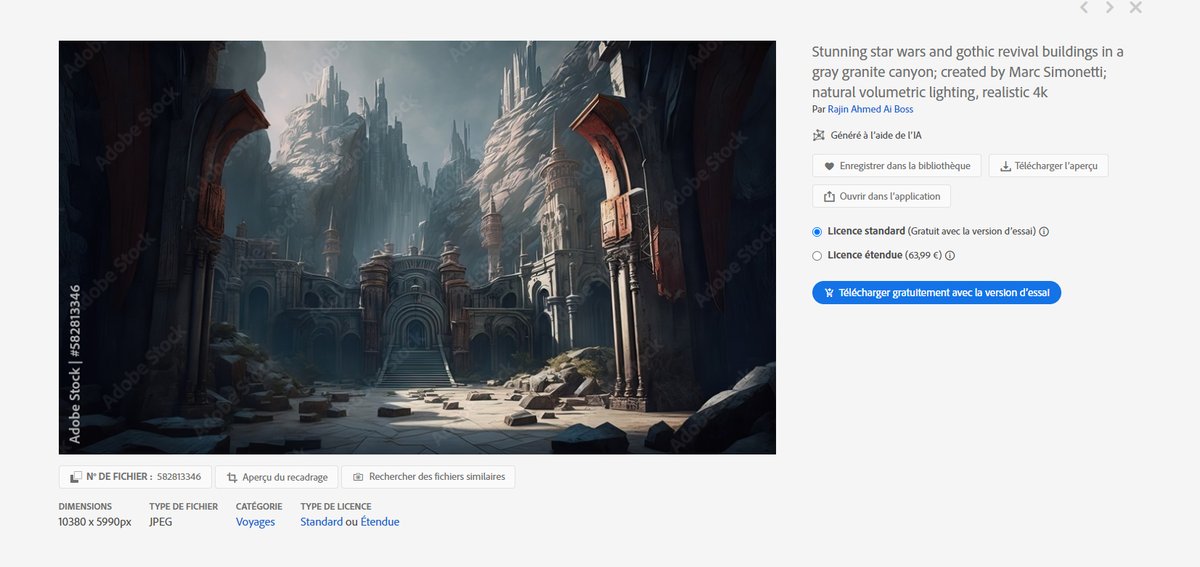
Task: Go to the next image arrow
Action: pyautogui.click(x=1110, y=8)
